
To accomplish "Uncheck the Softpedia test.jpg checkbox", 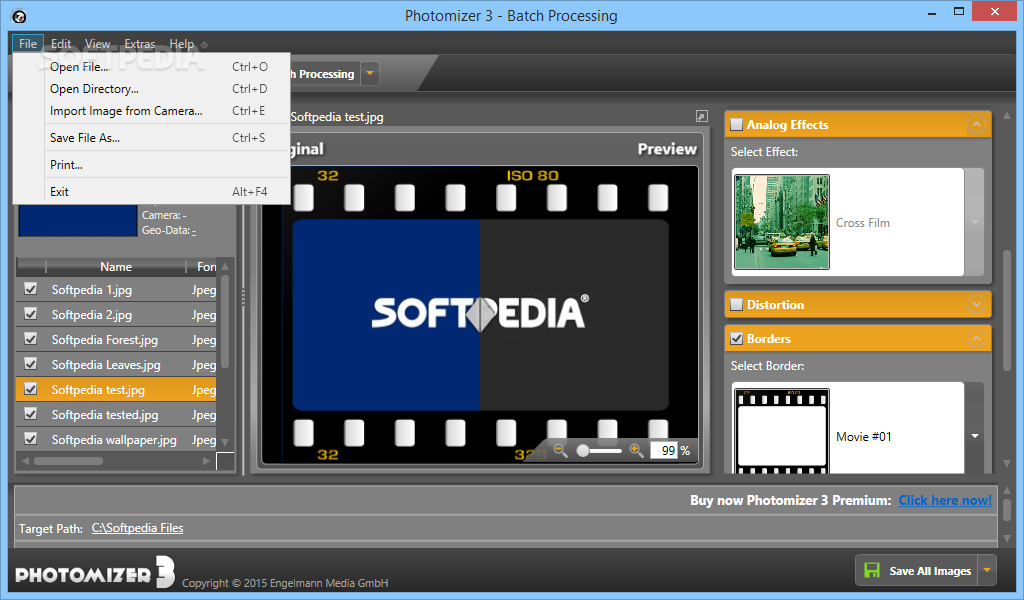I will coord(31,388).
